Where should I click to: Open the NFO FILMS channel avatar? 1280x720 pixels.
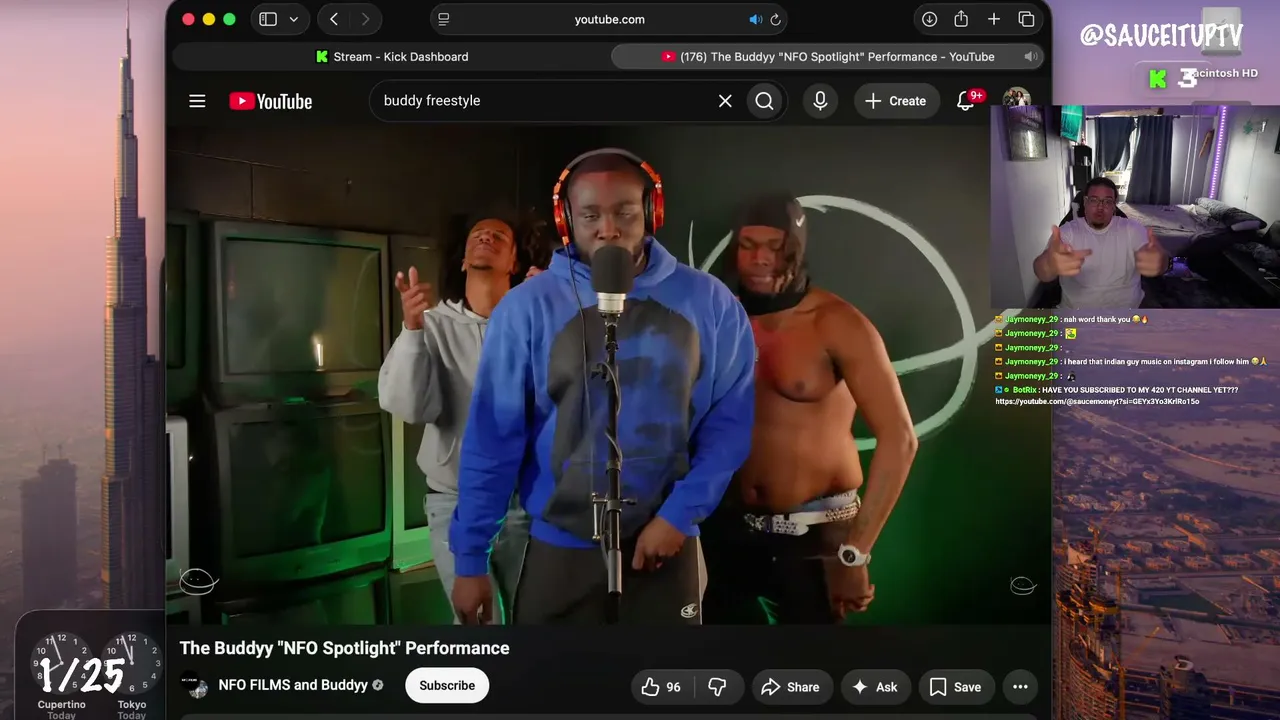coord(195,686)
